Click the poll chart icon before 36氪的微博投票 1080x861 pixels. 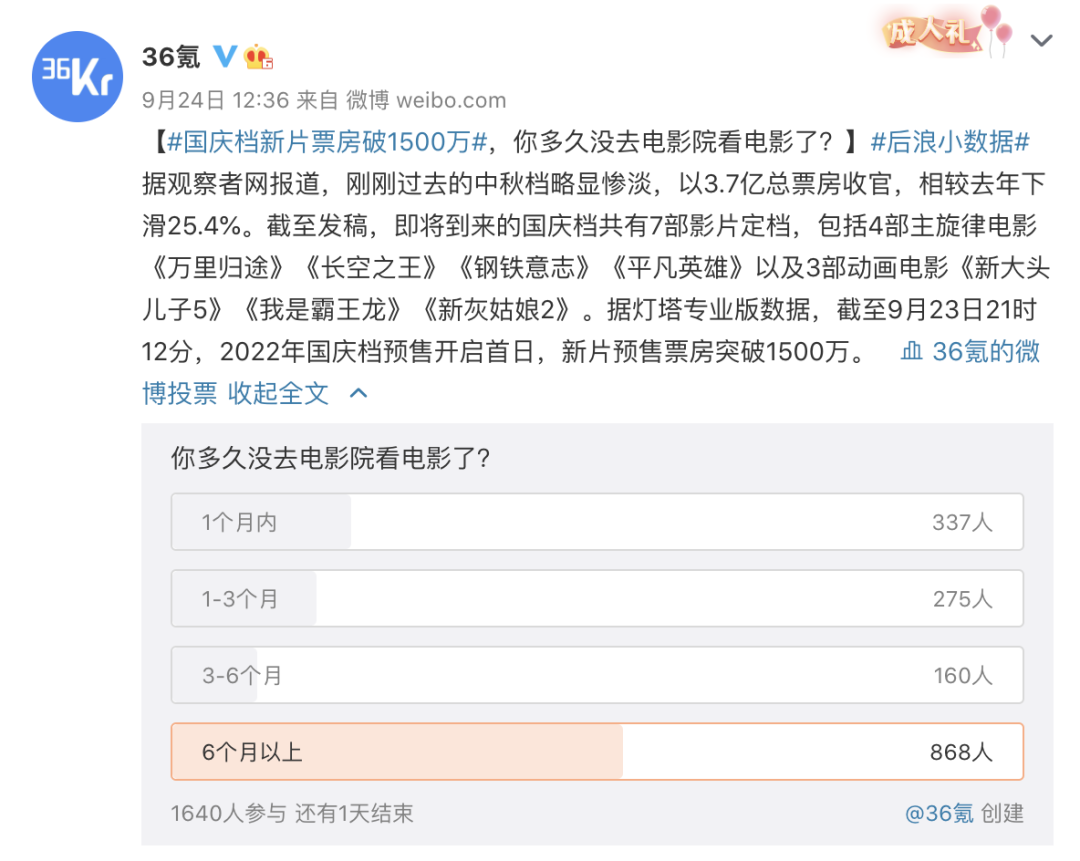click(x=911, y=352)
